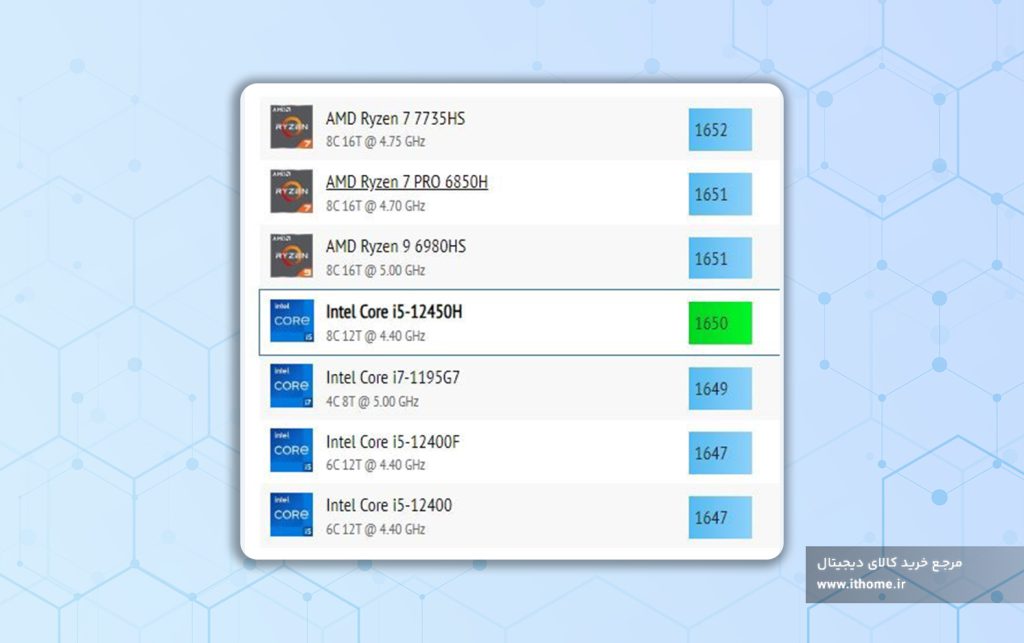Click the 6C 12T spec under i5-12400F
Viewport: 1024px width, 643px height.
tap(376, 465)
